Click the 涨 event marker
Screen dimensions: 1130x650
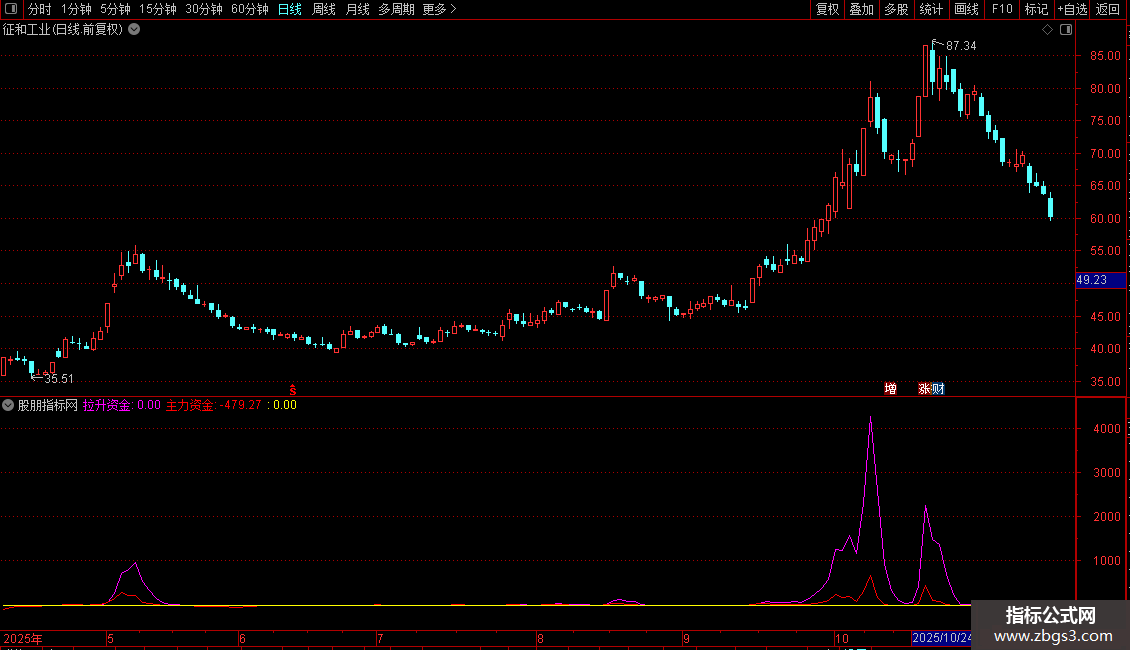point(925,389)
